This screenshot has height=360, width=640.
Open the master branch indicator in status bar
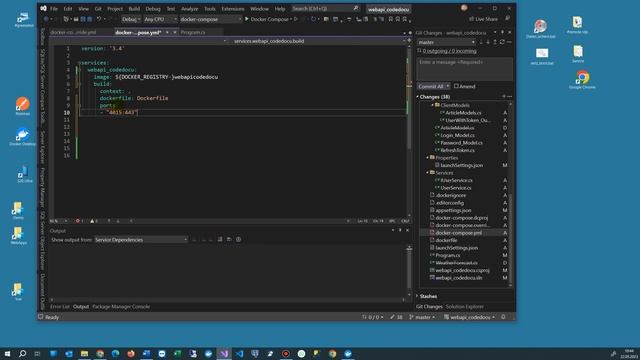coord(422,317)
